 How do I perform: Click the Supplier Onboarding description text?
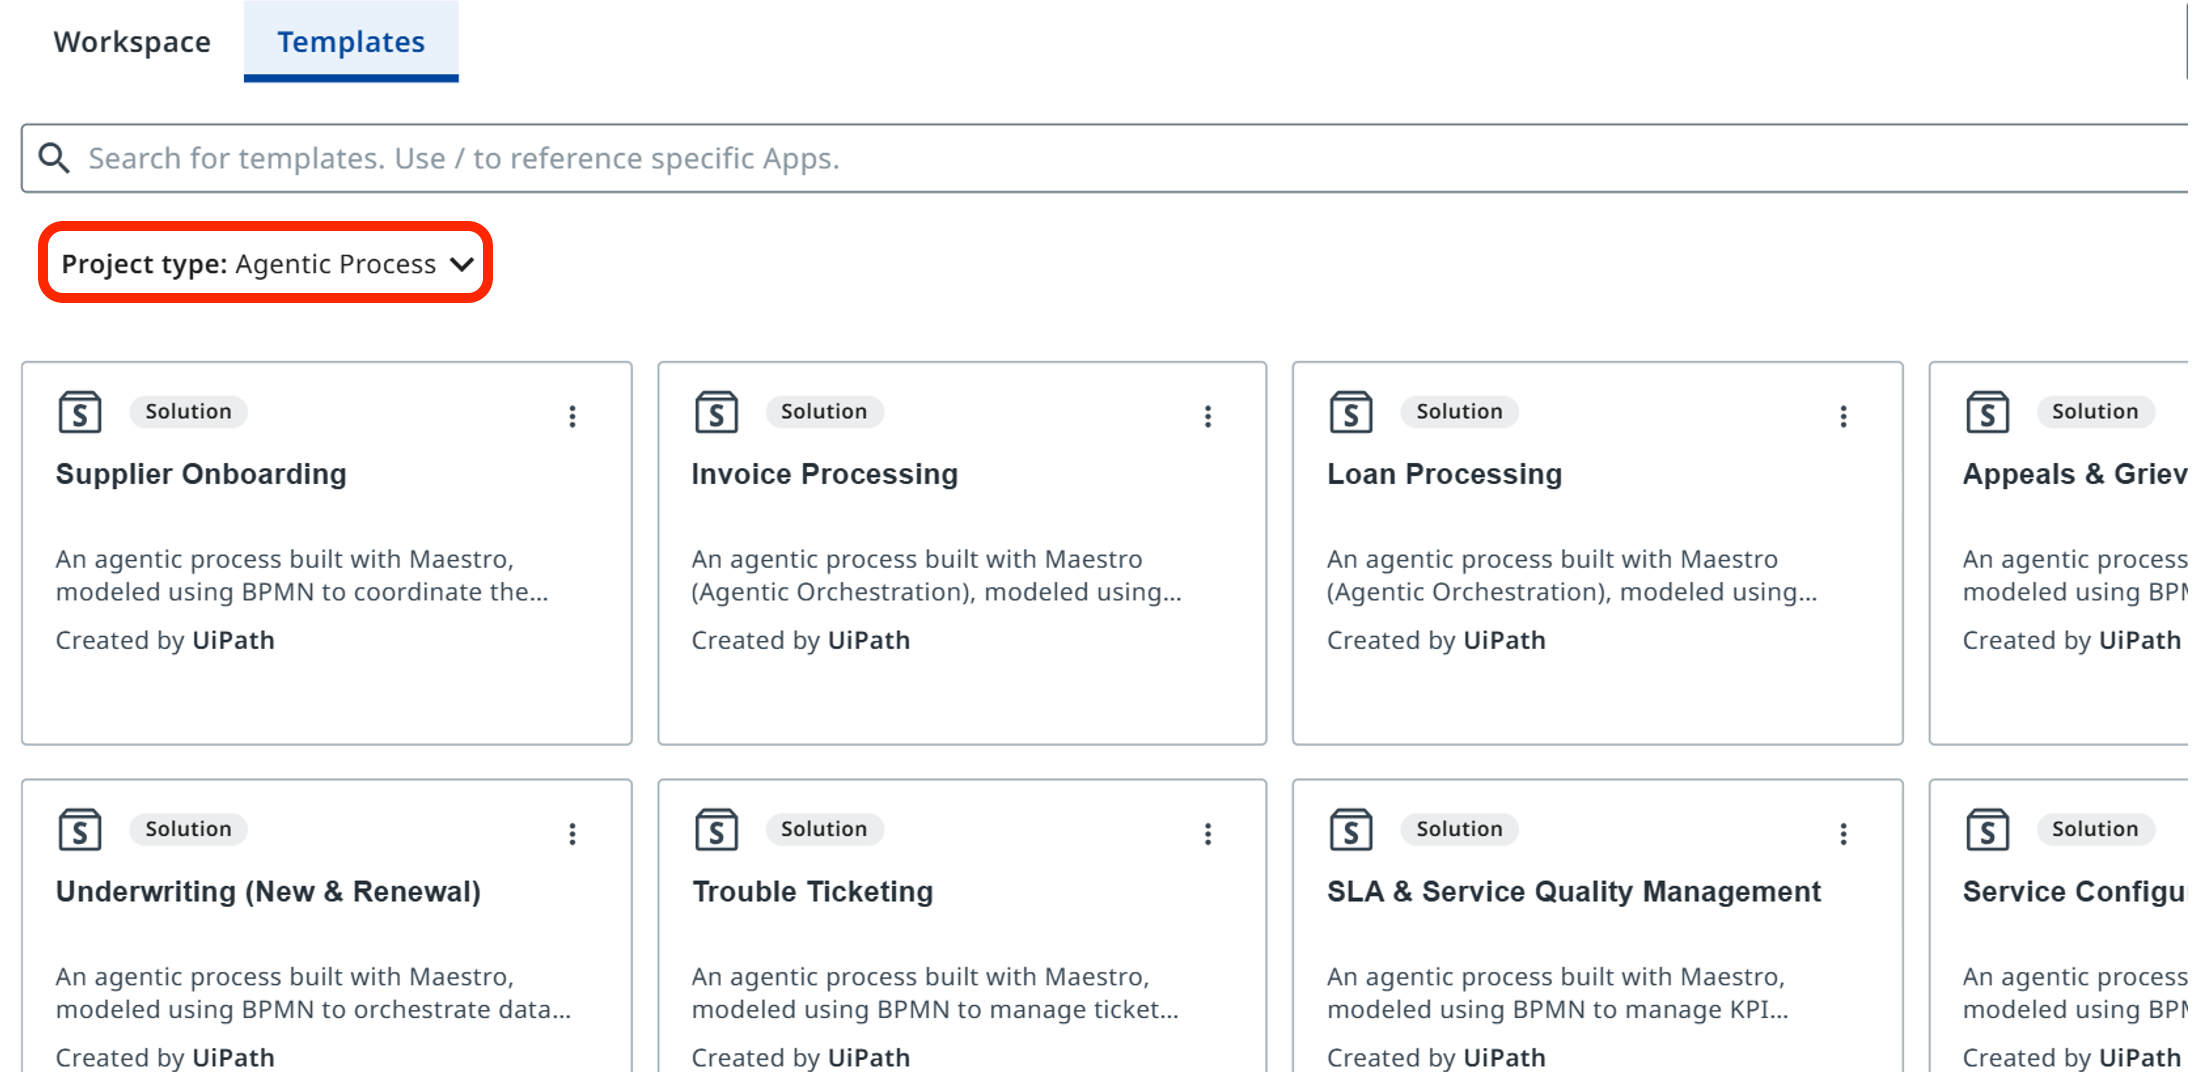pos(302,576)
